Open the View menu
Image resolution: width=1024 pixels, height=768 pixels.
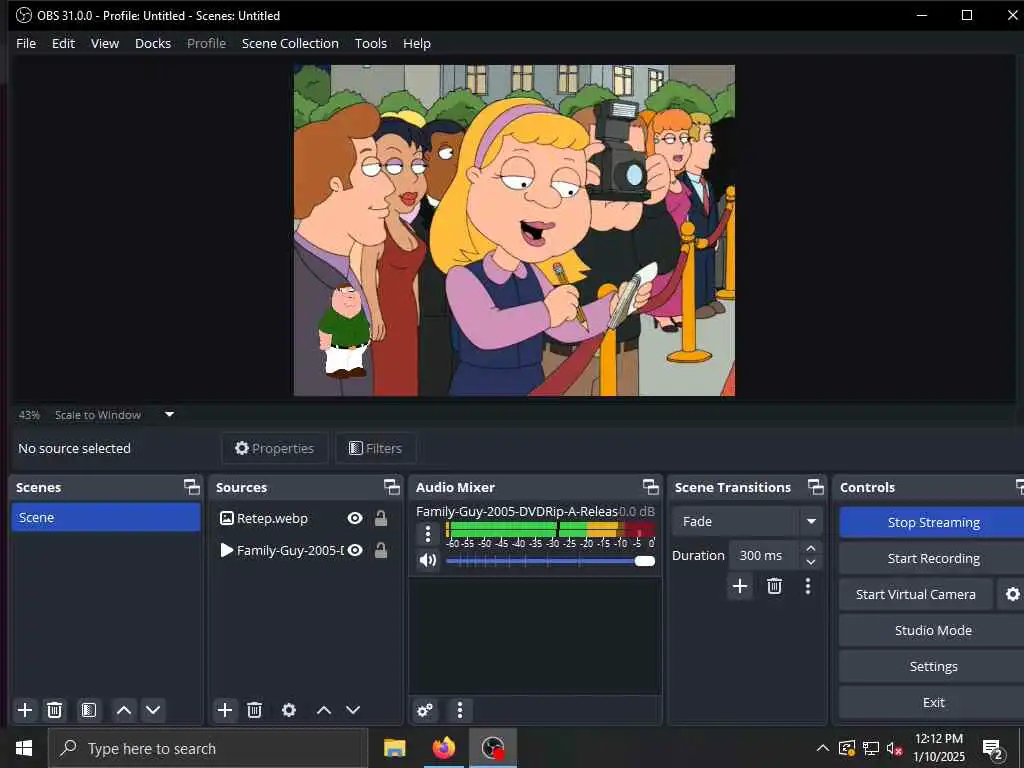point(104,43)
